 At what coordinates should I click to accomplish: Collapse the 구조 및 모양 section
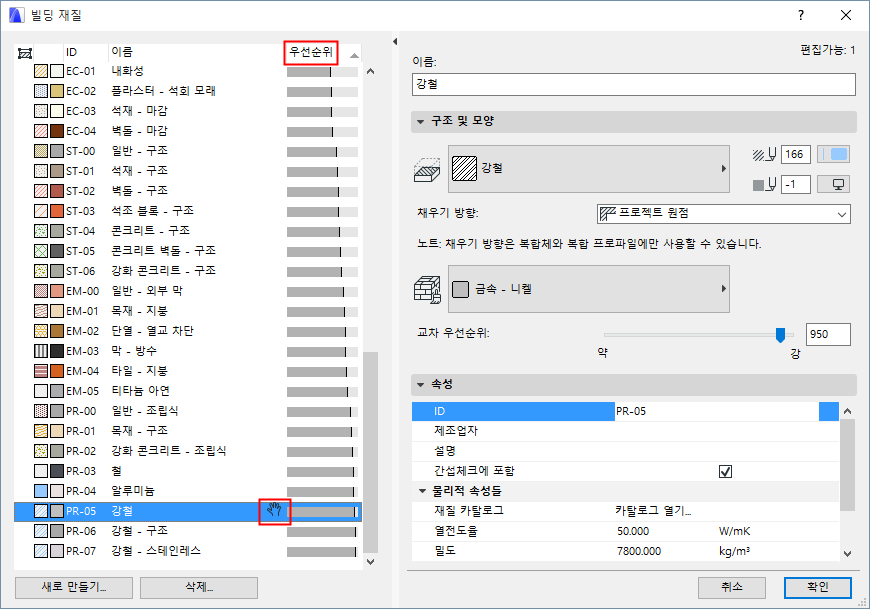[x=421, y=121]
